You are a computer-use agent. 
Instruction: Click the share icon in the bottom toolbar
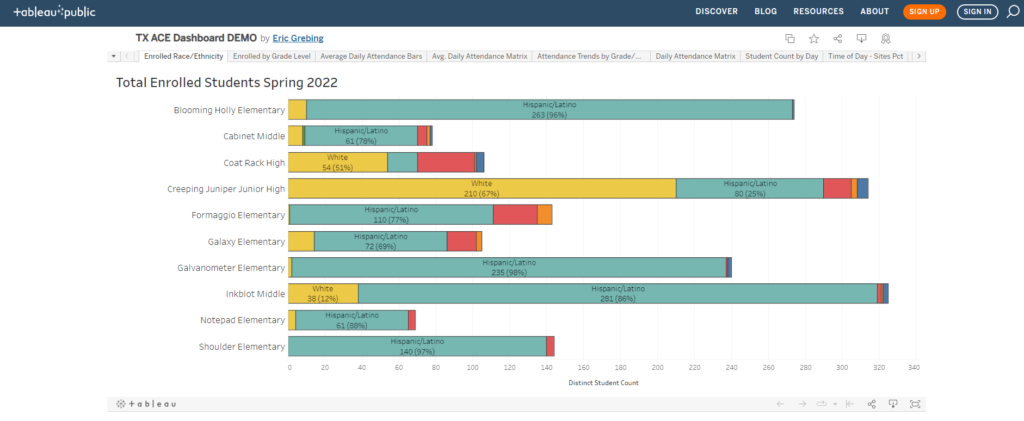pos(872,403)
